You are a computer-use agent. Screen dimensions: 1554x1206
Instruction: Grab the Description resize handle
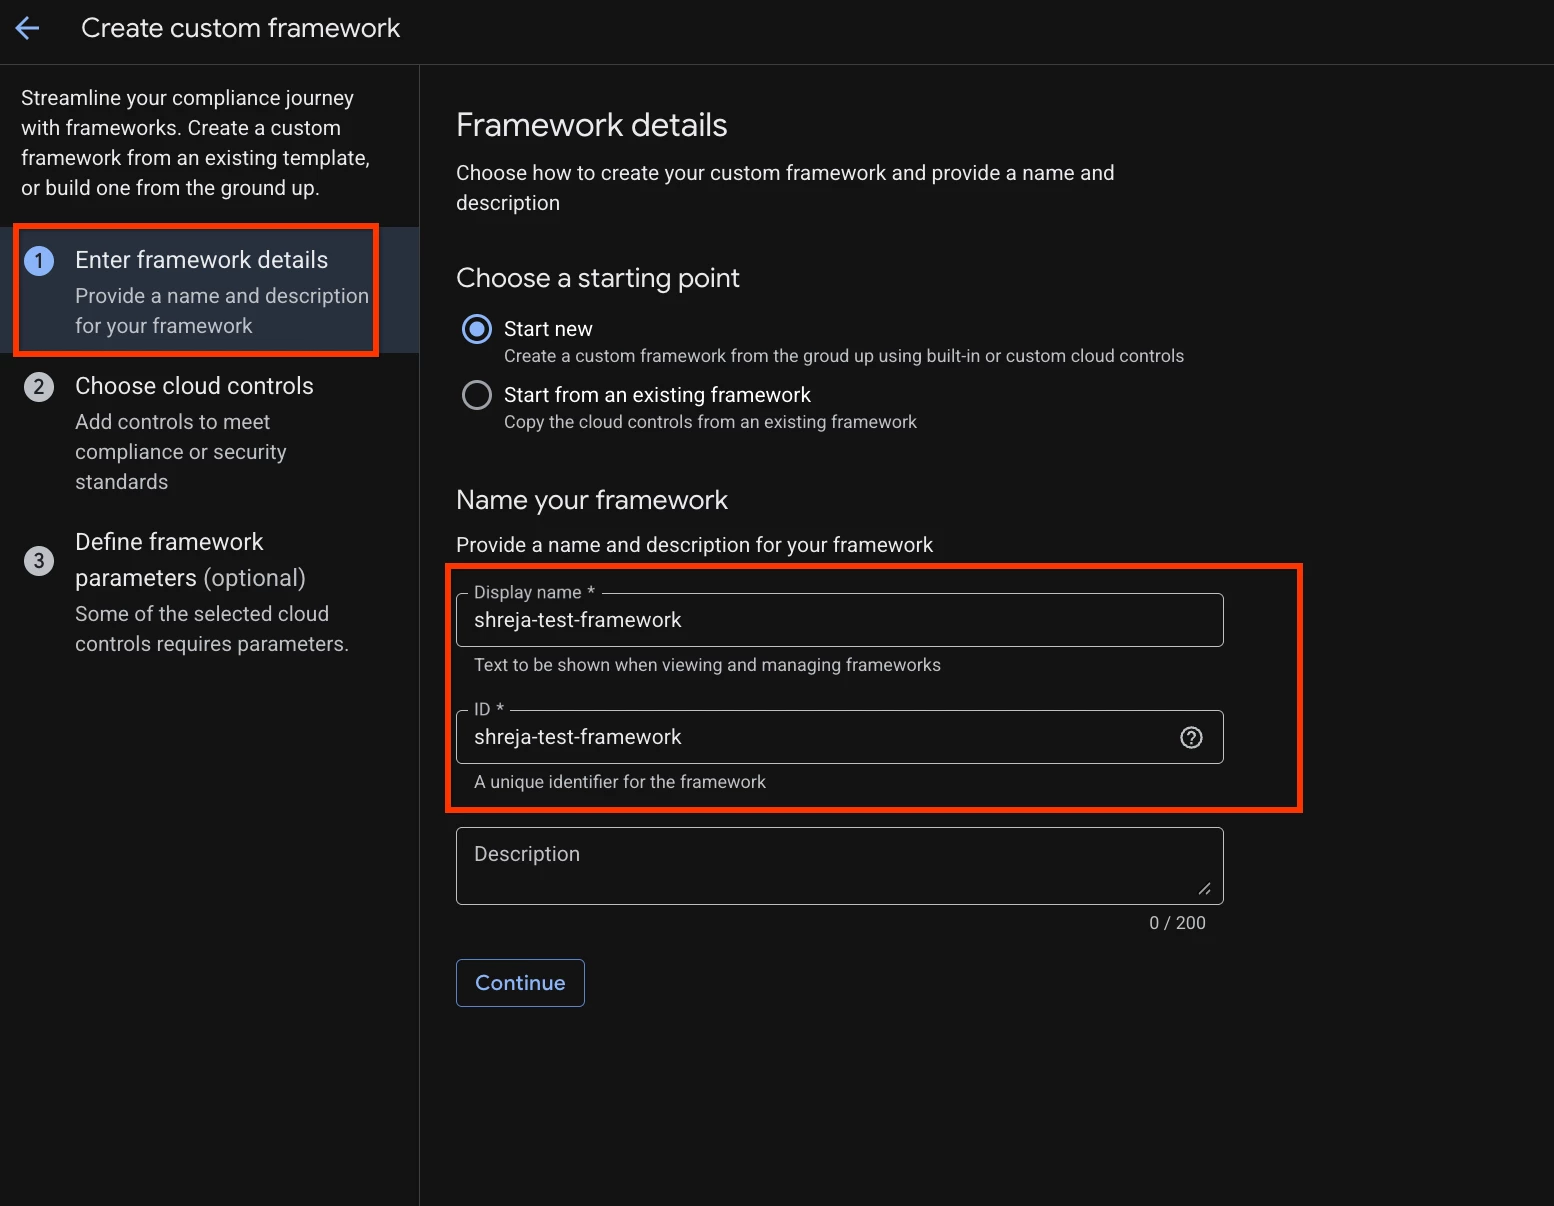coord(1205,888)
